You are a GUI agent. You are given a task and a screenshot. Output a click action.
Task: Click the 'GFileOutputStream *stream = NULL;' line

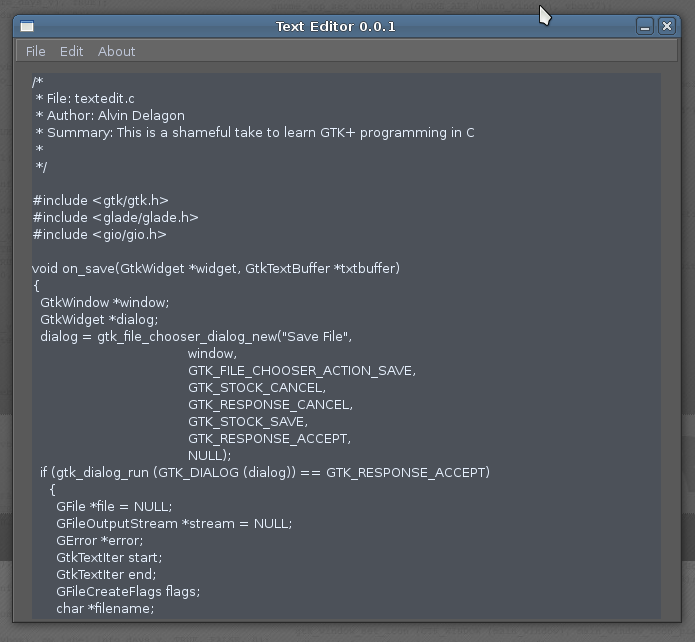(174, 524)
